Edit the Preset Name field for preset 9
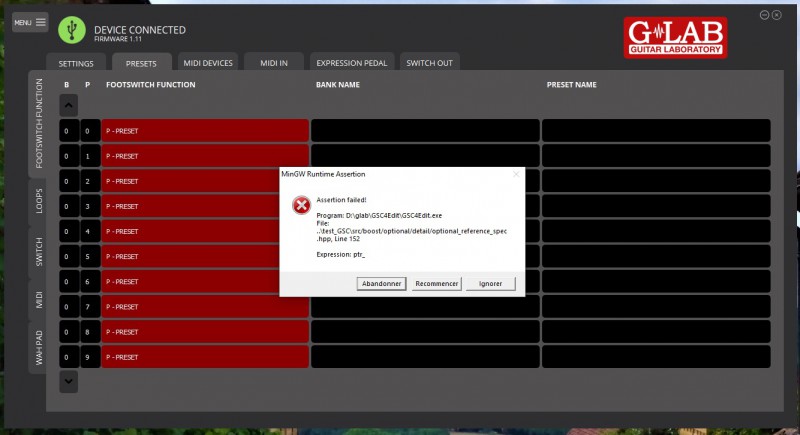Image resolution: width=800 pixels, height=435 pixels. pyautogui.click(x=655, y=357)
